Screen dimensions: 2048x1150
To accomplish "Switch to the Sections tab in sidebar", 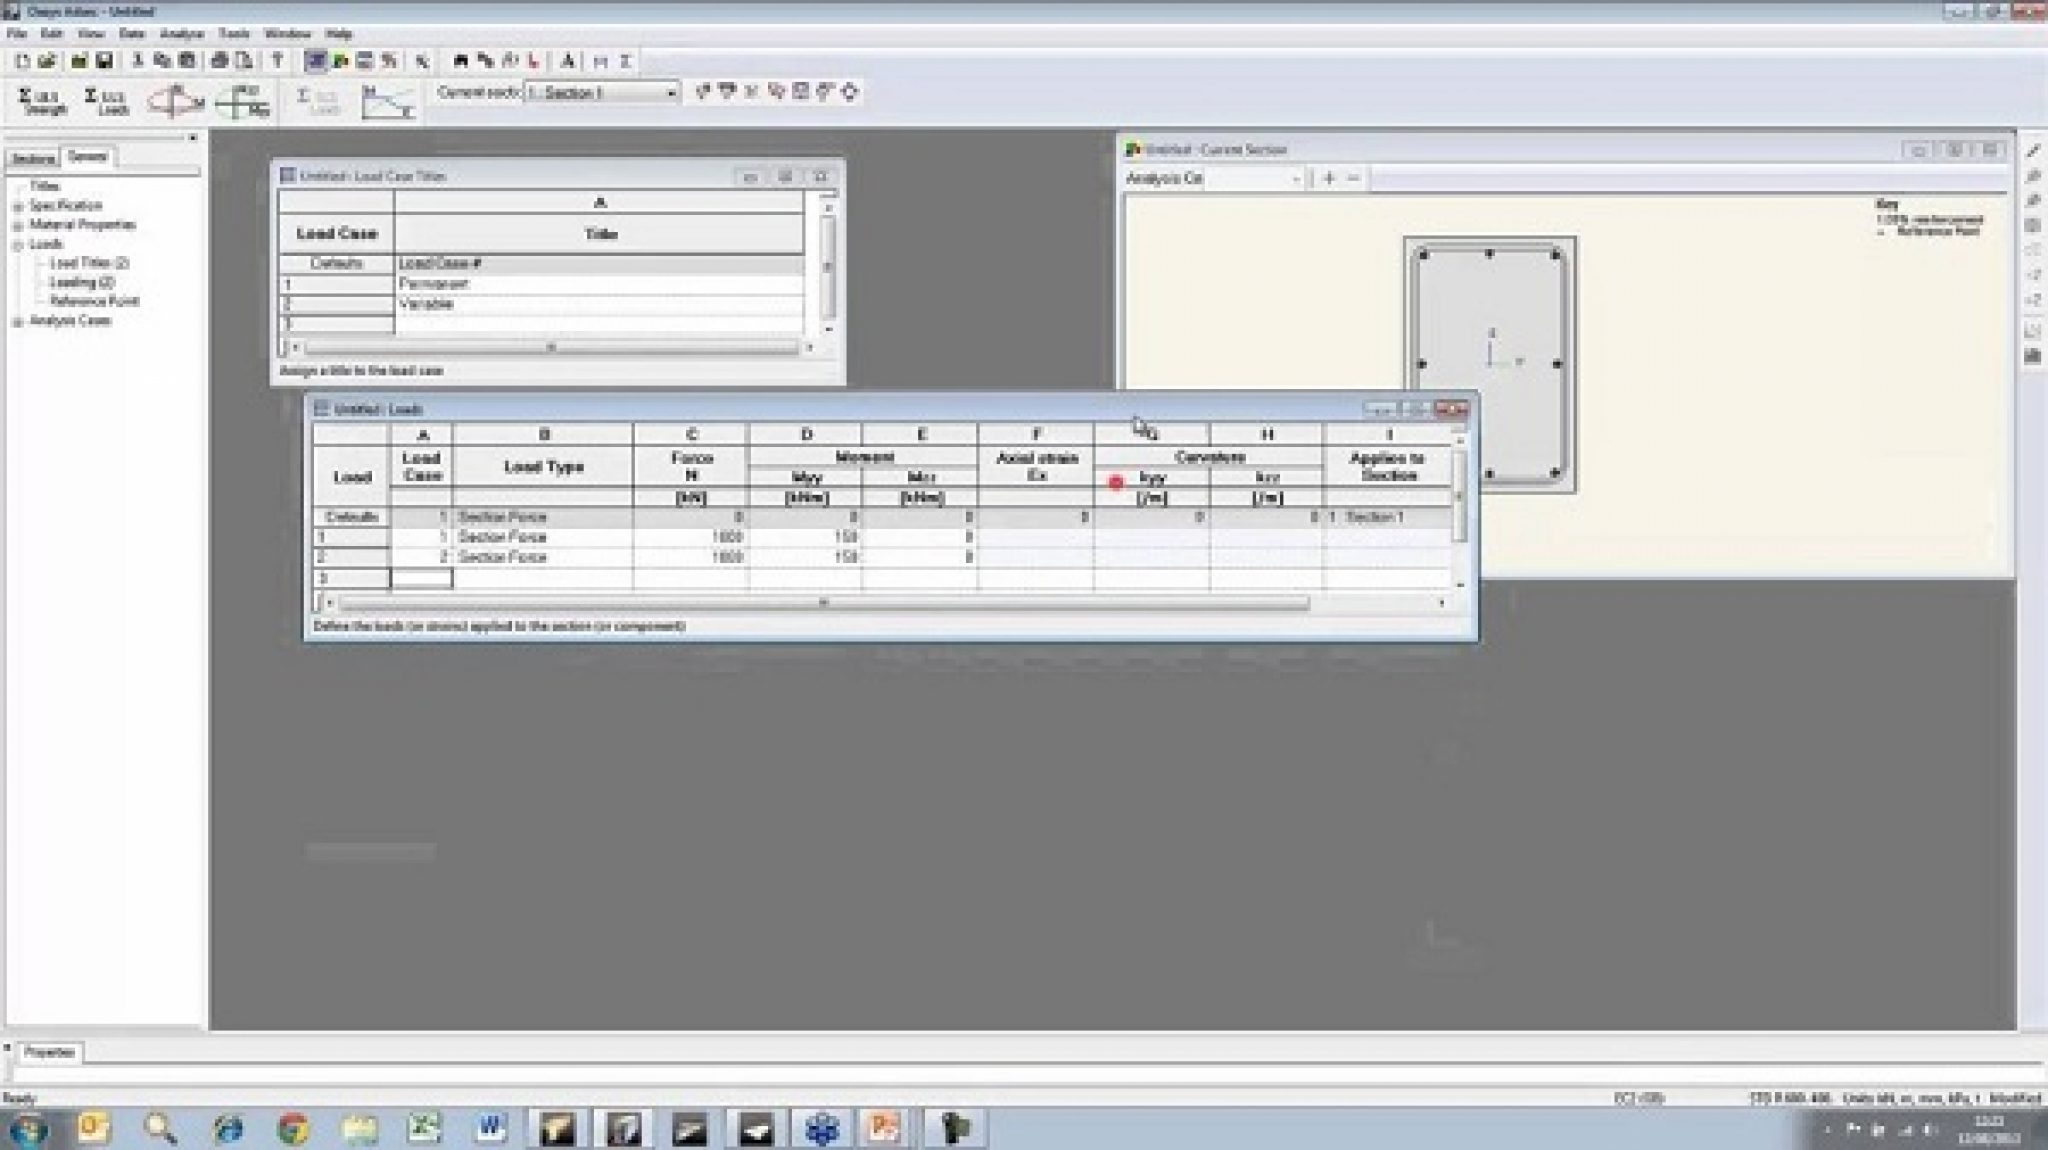I will click(33, 158).
